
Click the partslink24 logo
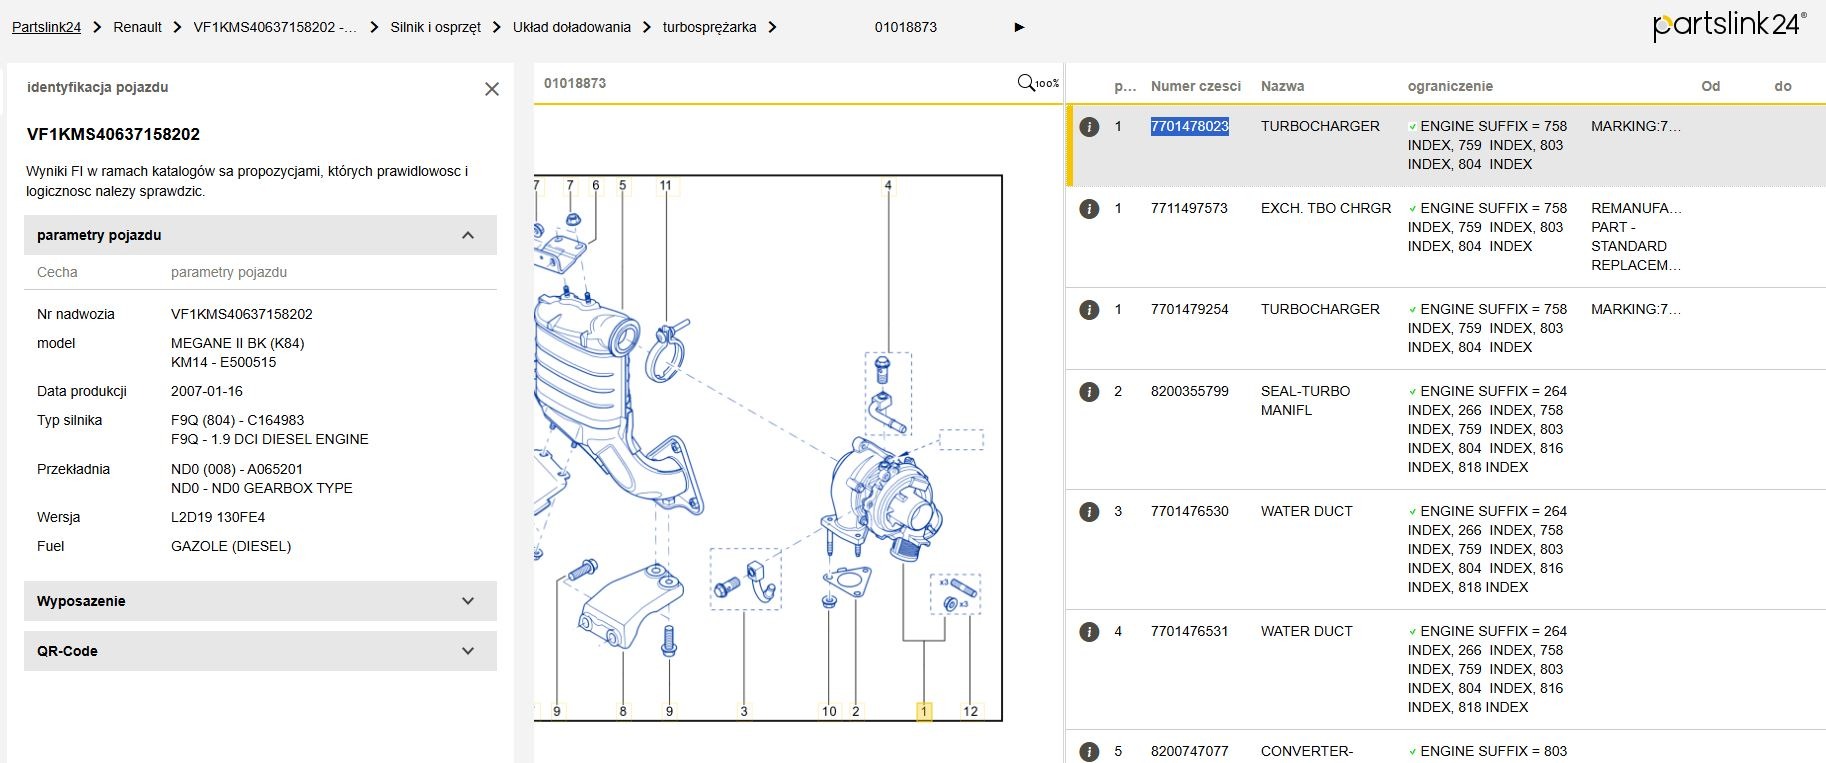(x=1729, y=25)
